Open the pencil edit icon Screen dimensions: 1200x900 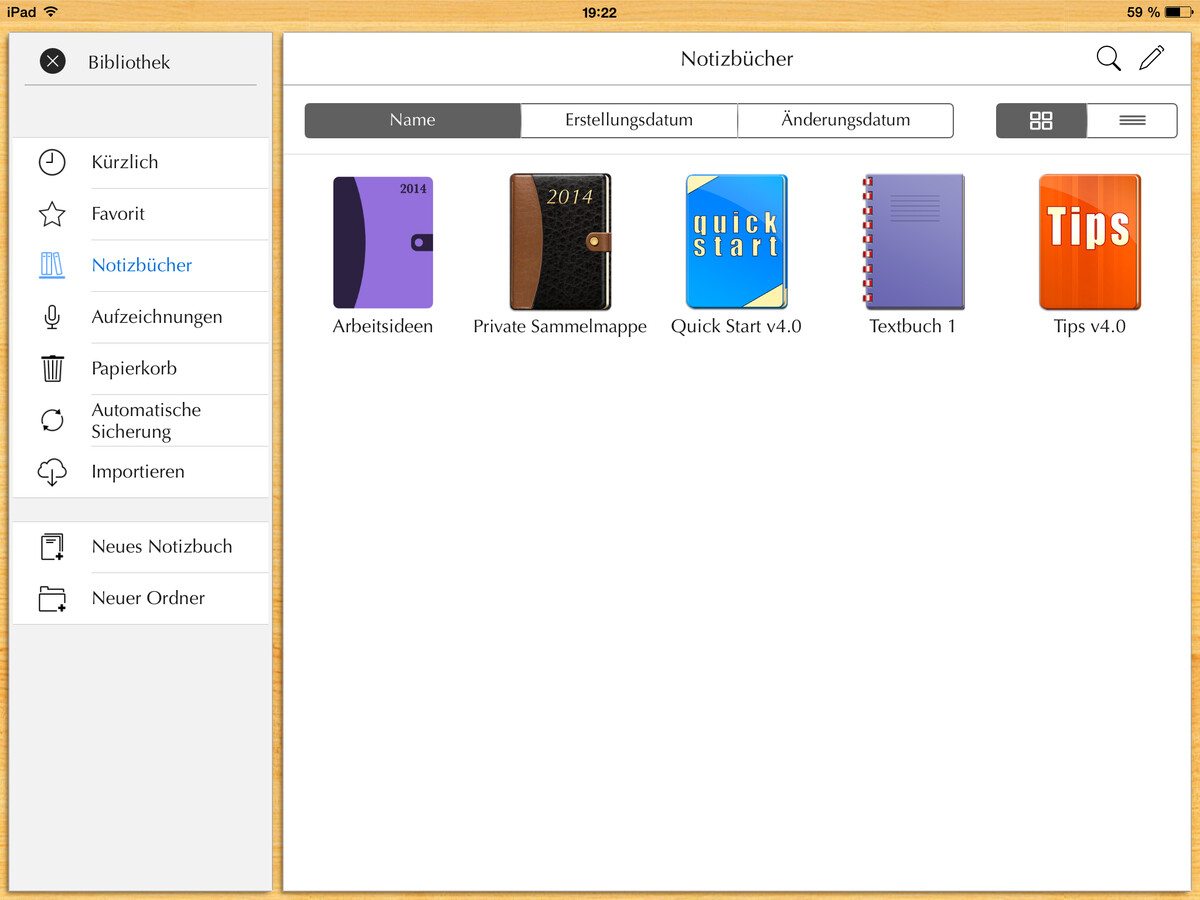point(1151,58)
